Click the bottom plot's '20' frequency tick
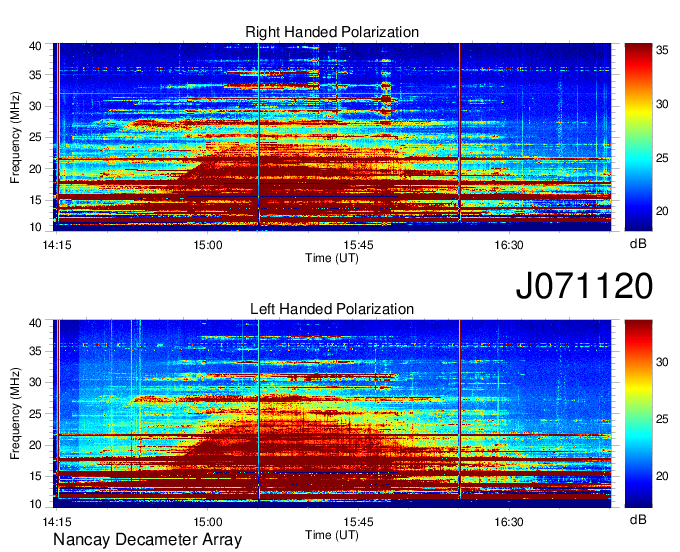Screen dimensions: 680x552 35,445
